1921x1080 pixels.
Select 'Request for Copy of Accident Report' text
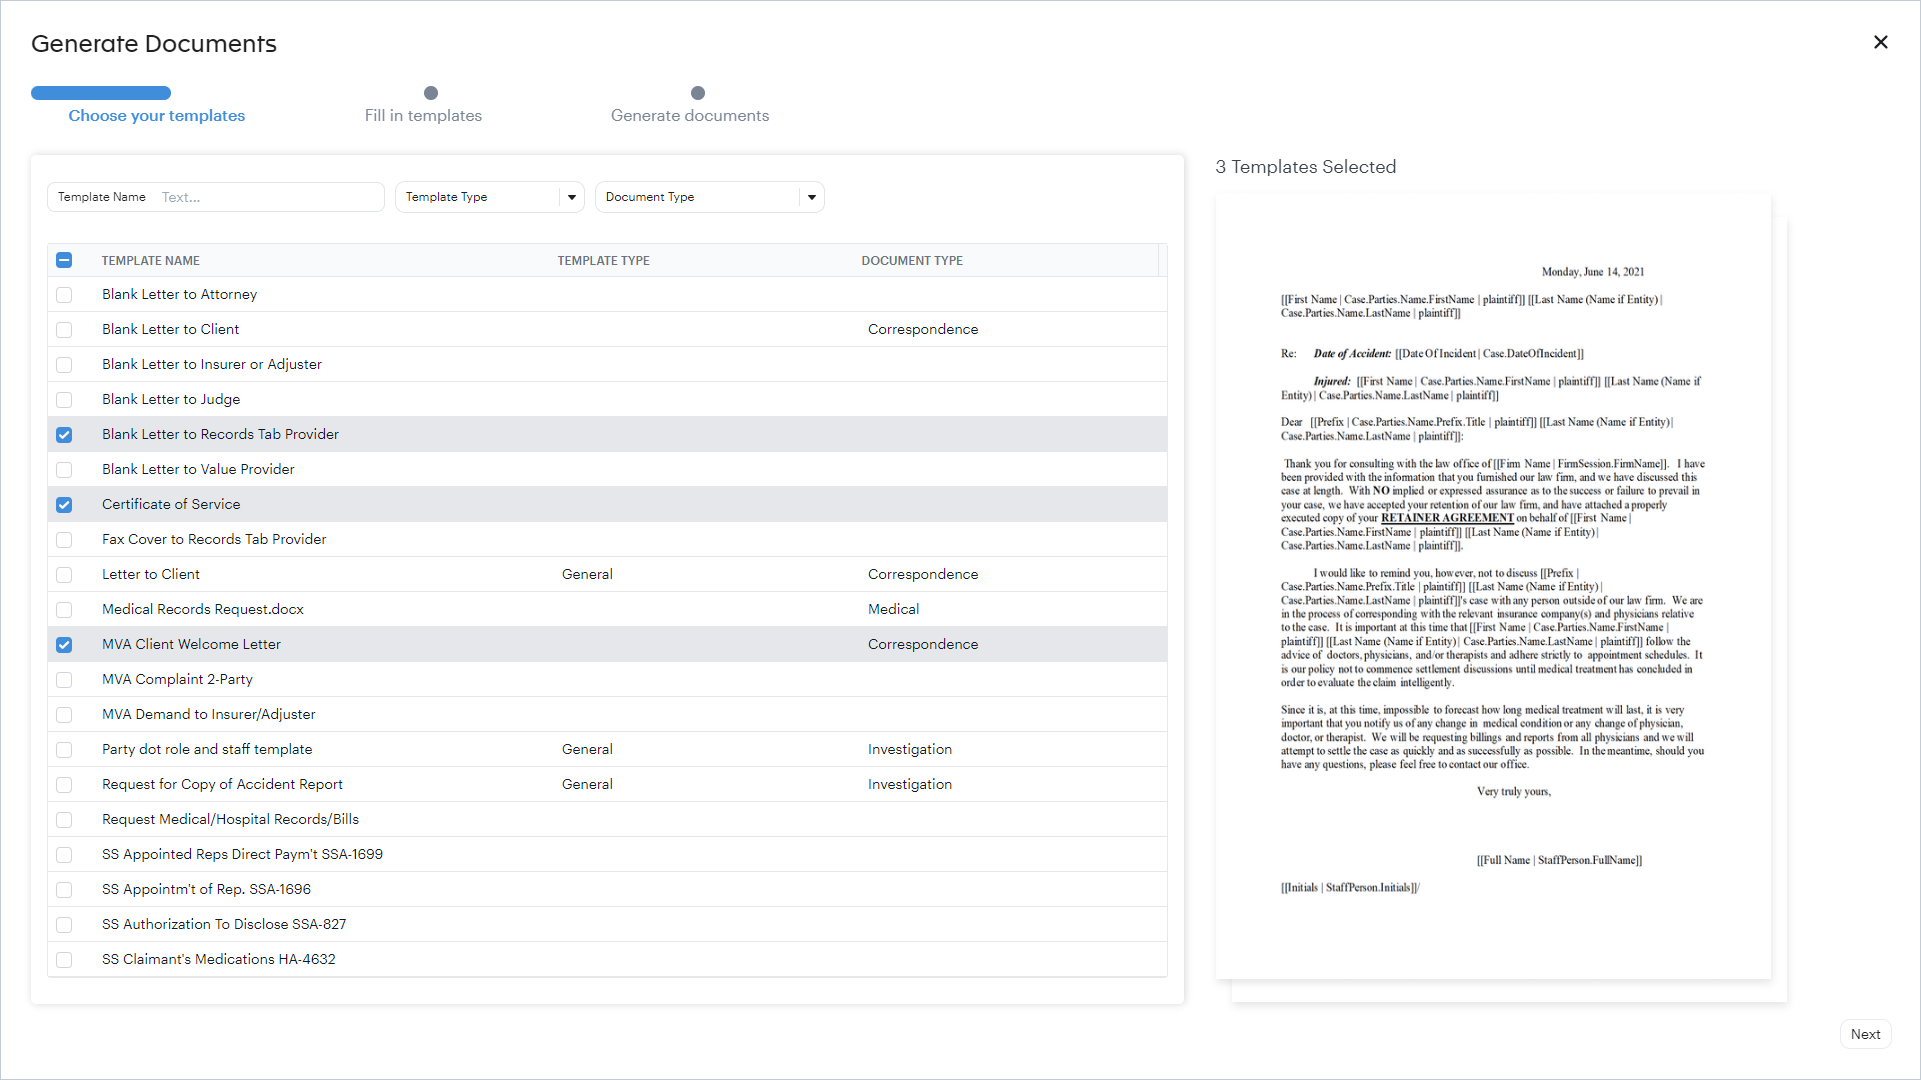[x=222, y=784]
